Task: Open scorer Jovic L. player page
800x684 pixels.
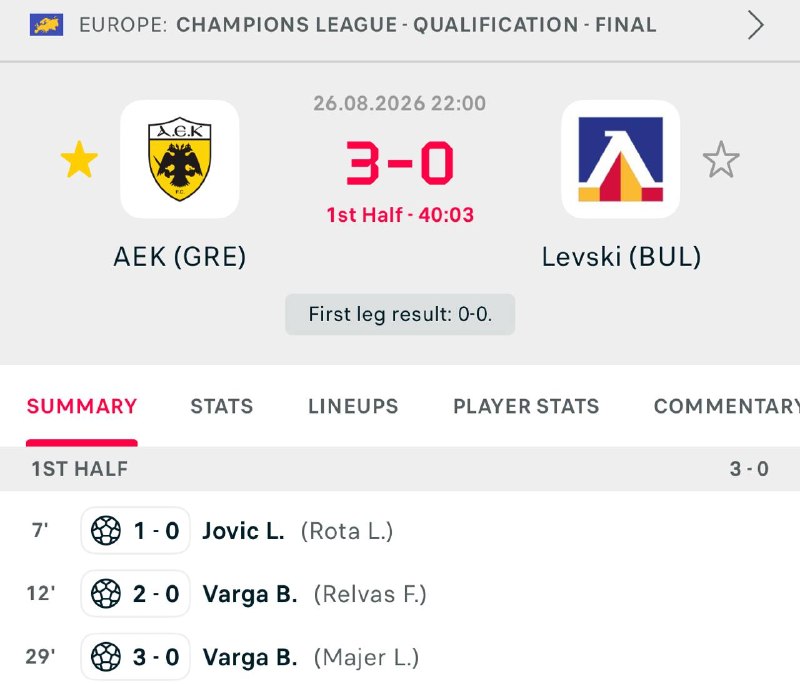Action: point(243,531)
